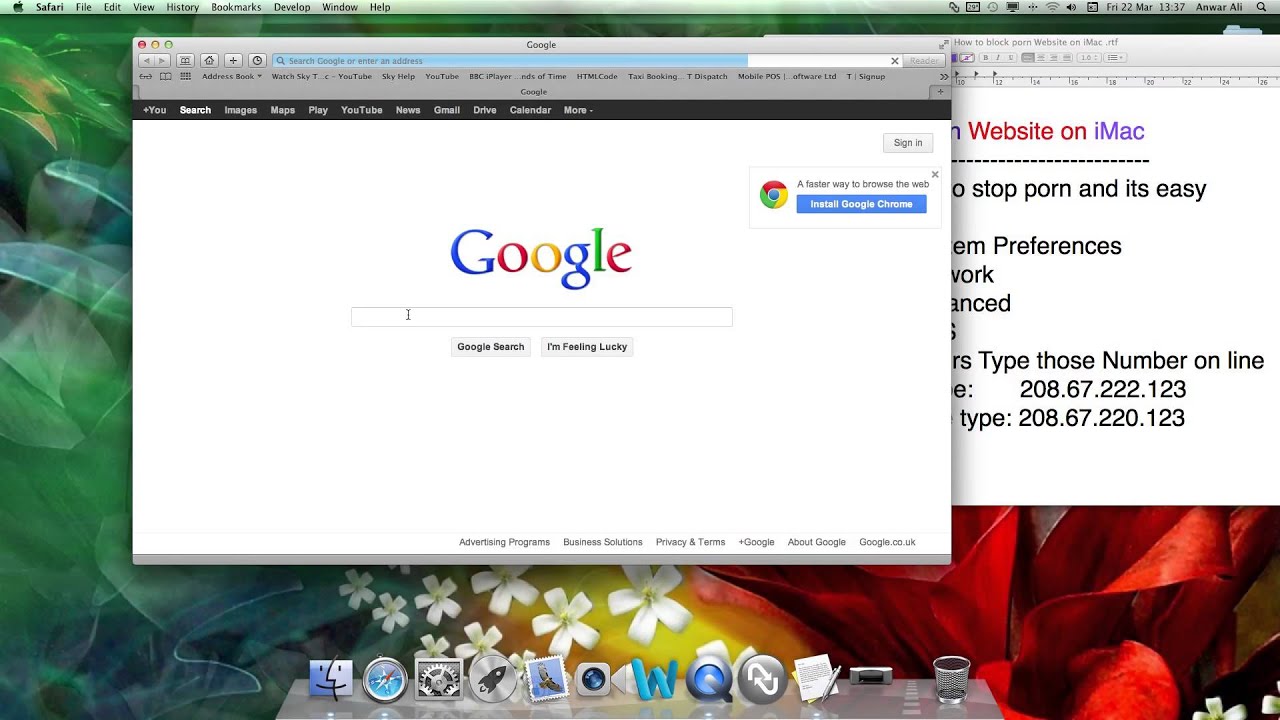Show all bookmarks open-book icon
The width and height of the screenshot is (1280, 720).
coord(166,76)
